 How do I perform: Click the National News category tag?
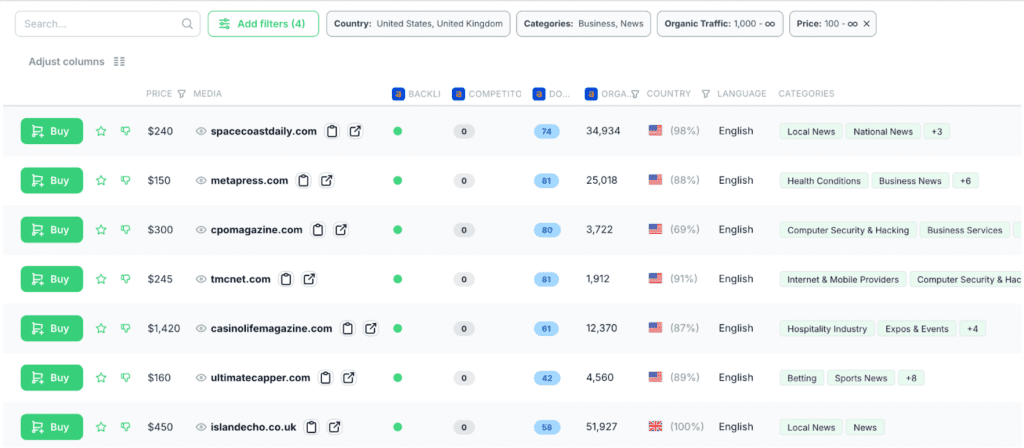coord(884,132)
